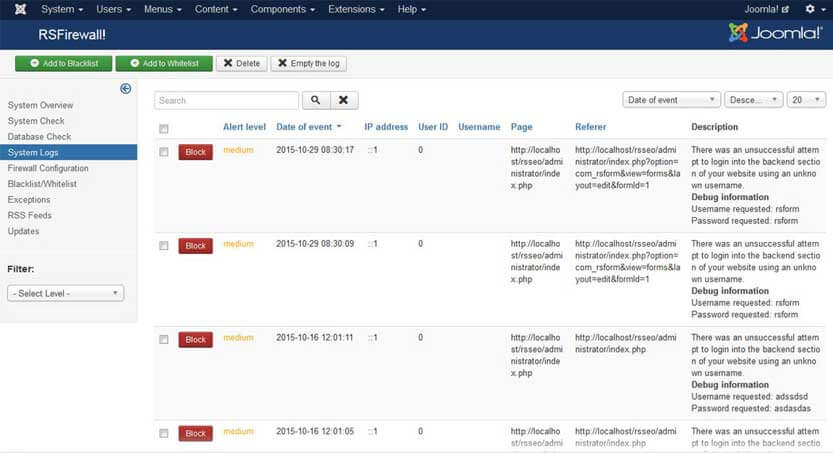The width and height of the screenshot is (833, 453).
Task: Go to System Check in sidebar
Action: [36, 121]
